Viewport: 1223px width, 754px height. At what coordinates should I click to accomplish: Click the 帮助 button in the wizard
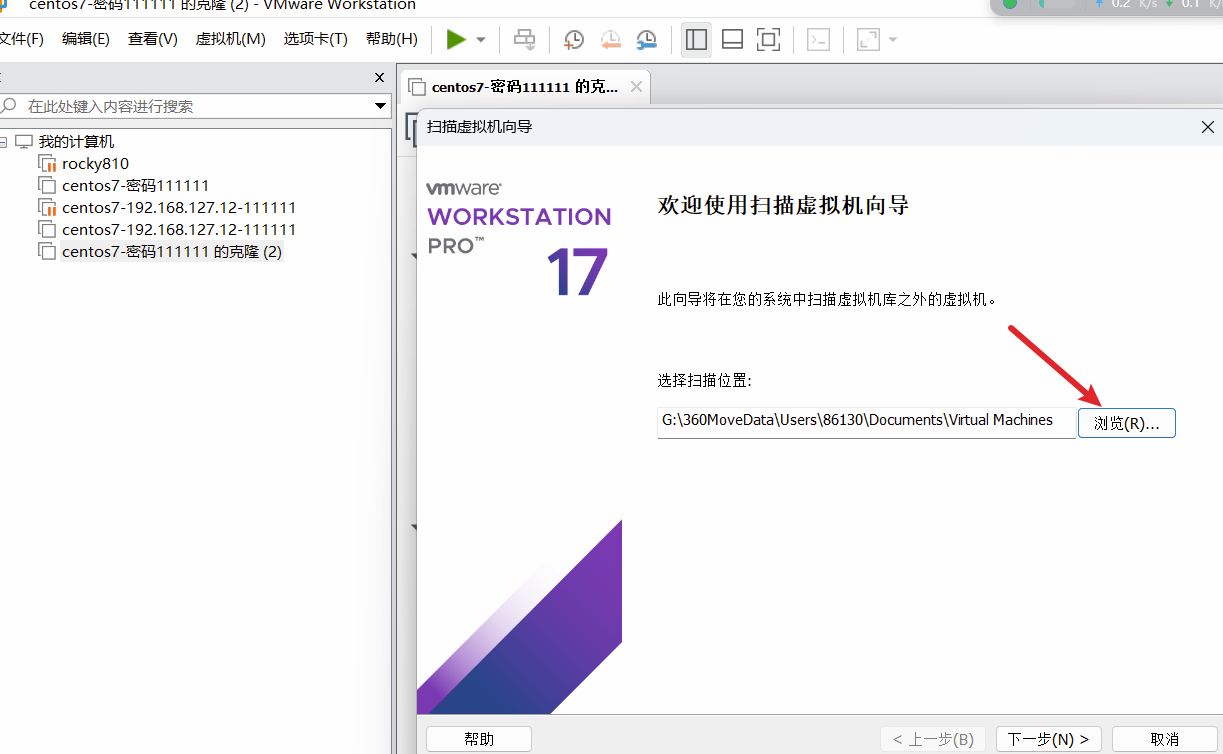point(479,740)
